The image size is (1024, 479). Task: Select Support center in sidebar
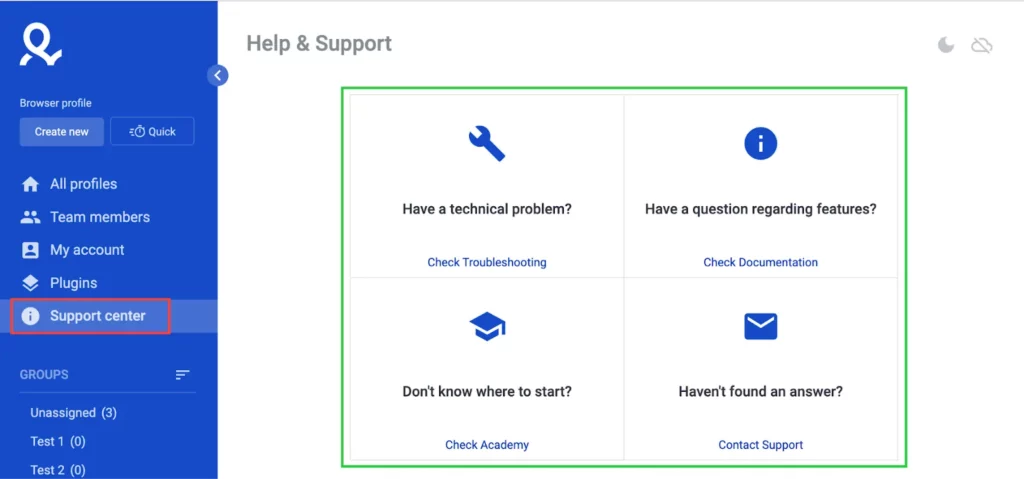click(x=97, y=316)
